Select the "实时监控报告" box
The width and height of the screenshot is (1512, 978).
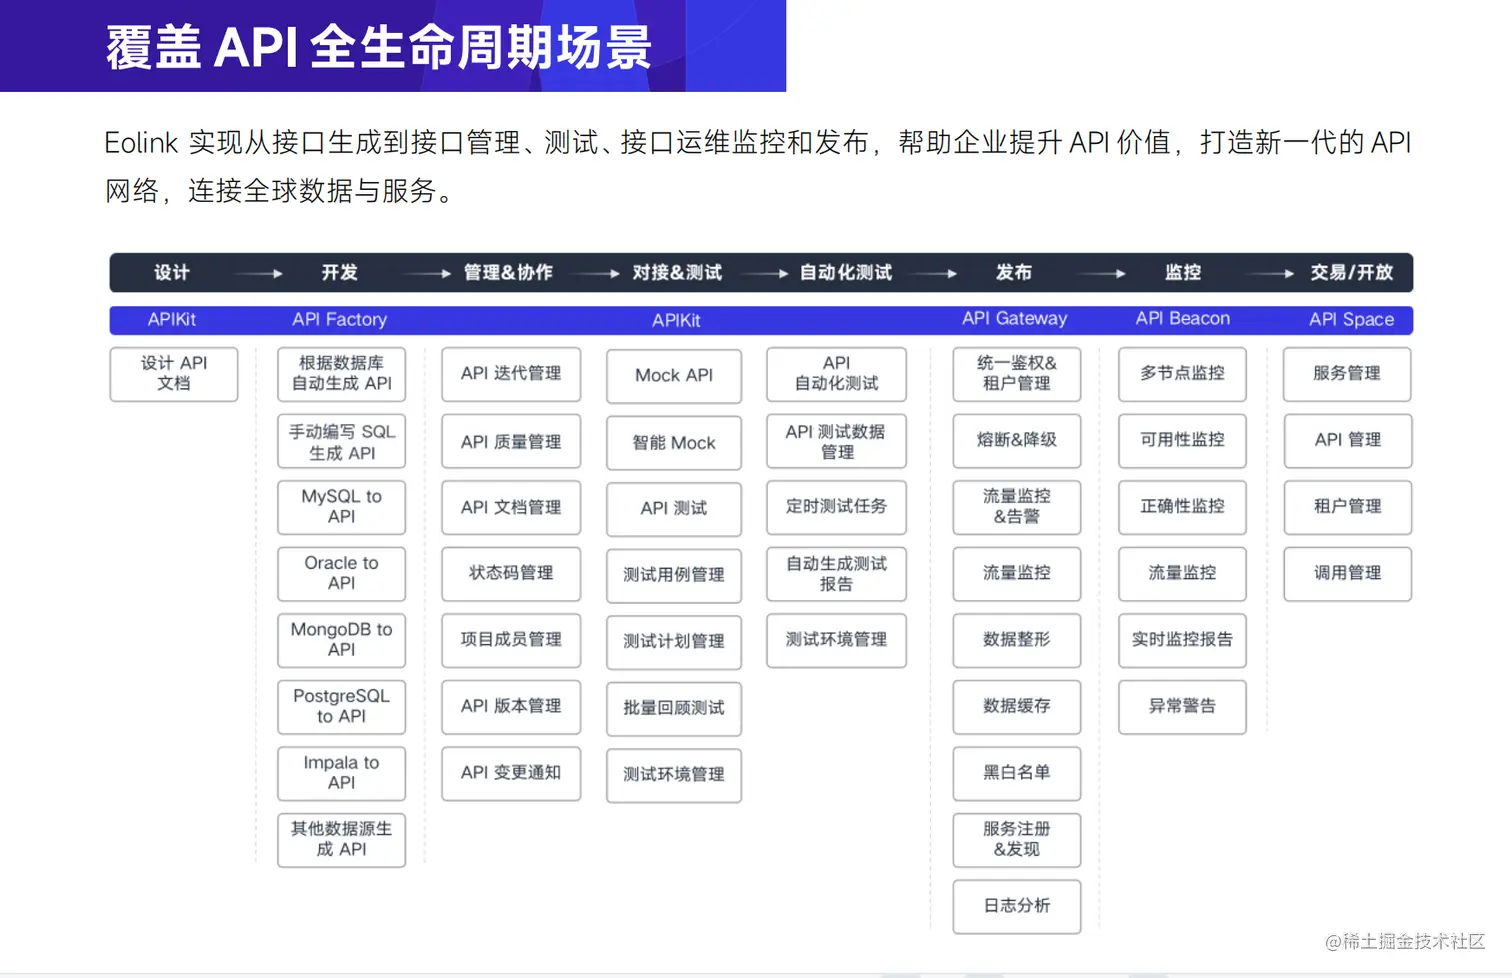click(1182, 640)
